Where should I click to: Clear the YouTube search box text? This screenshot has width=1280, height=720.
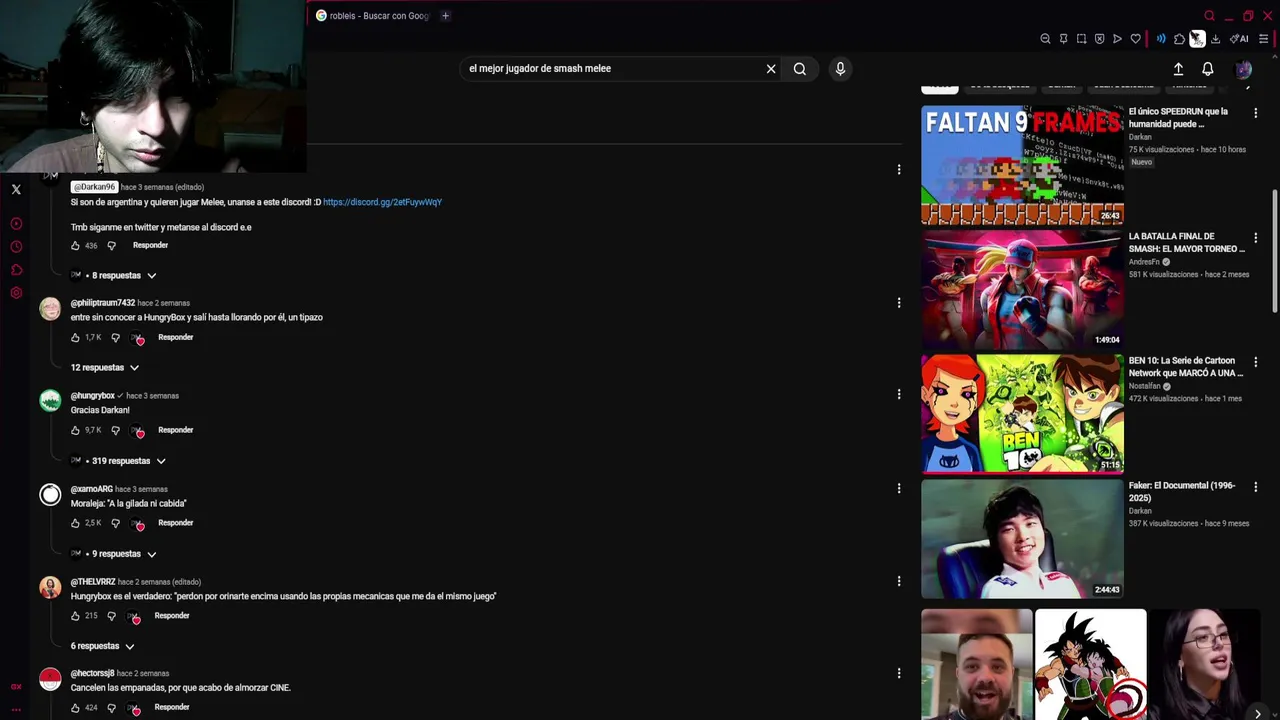[x=771, y=69]
